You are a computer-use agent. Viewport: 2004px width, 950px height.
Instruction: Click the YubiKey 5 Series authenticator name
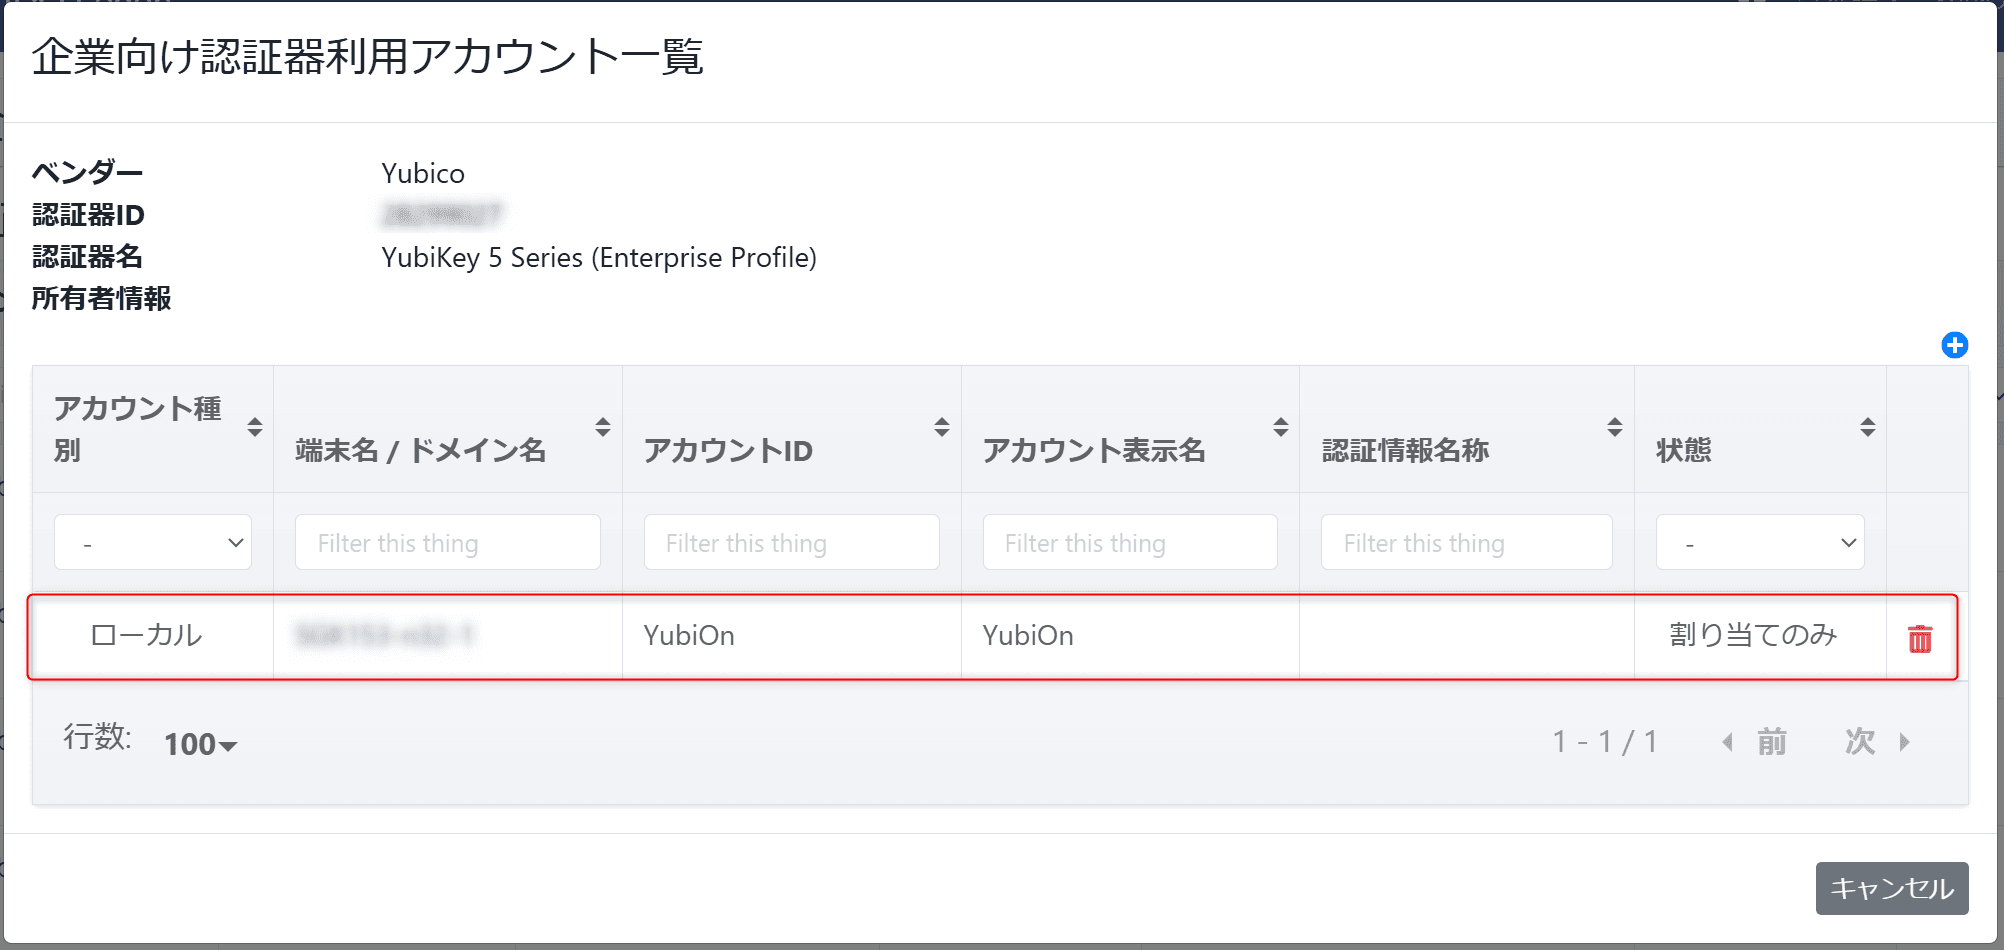599,257
